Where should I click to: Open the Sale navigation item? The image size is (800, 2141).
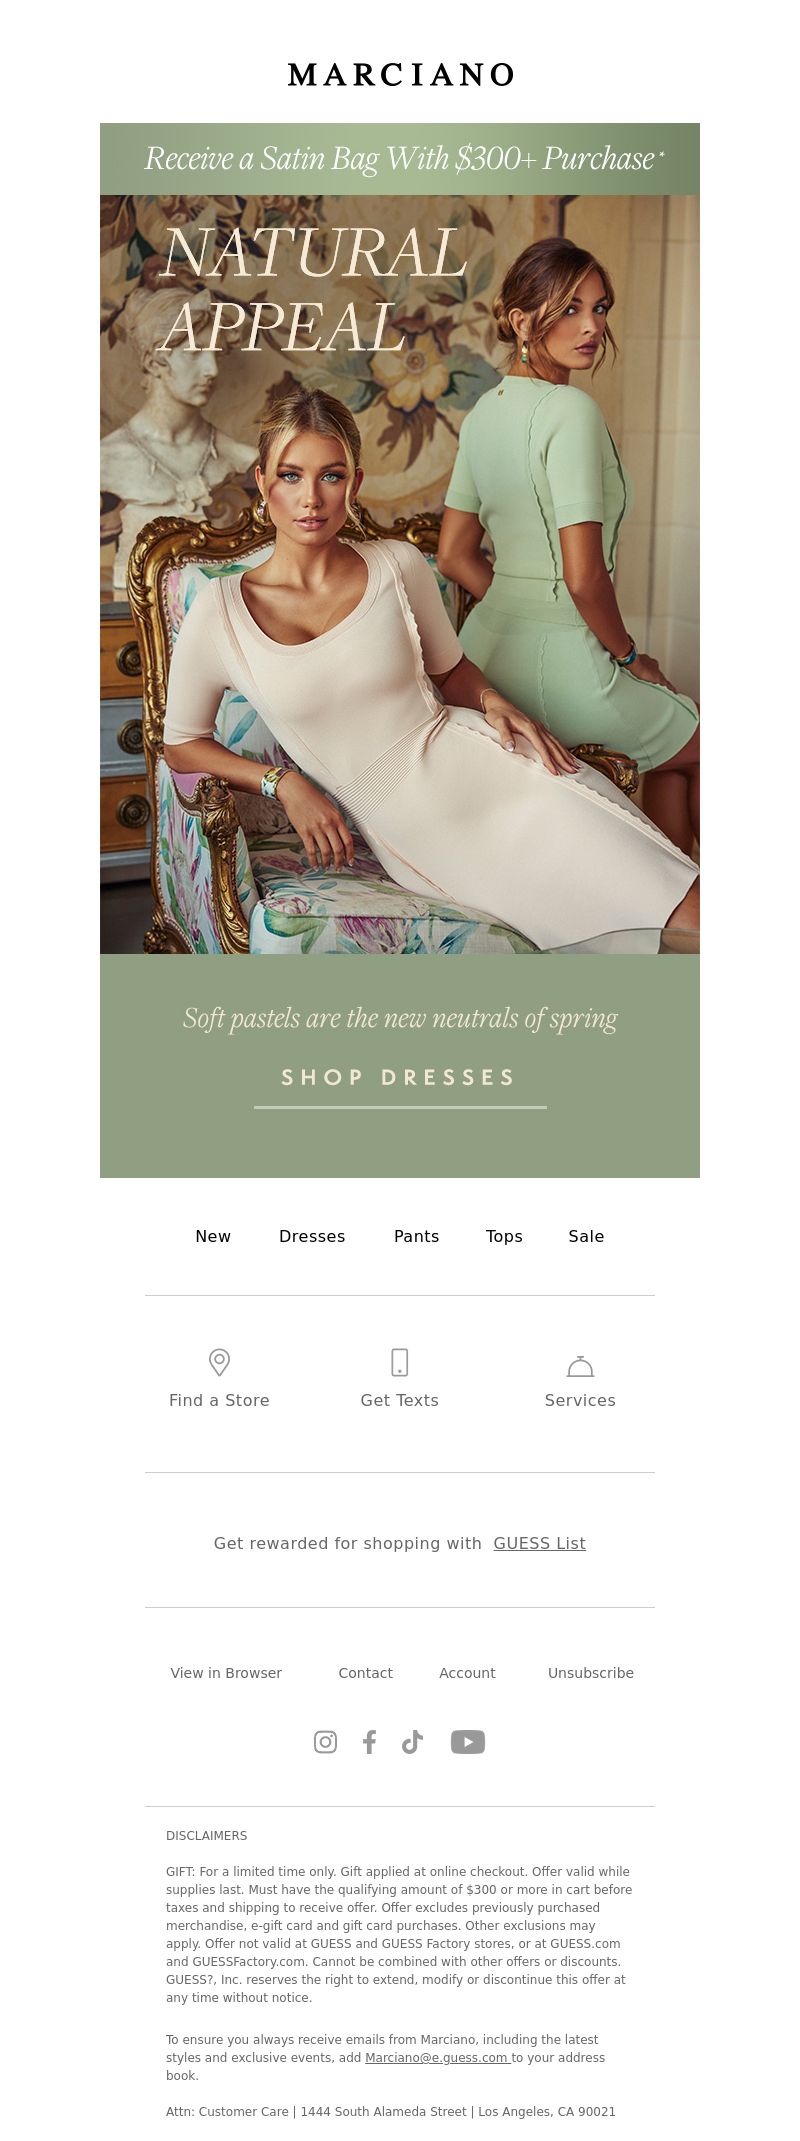(586, 1236)
